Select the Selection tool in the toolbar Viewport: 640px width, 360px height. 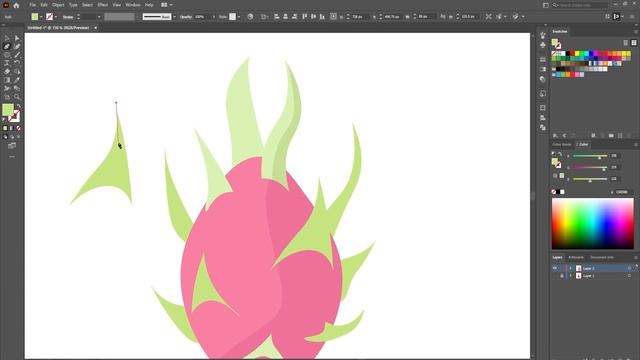pos(7,38)
